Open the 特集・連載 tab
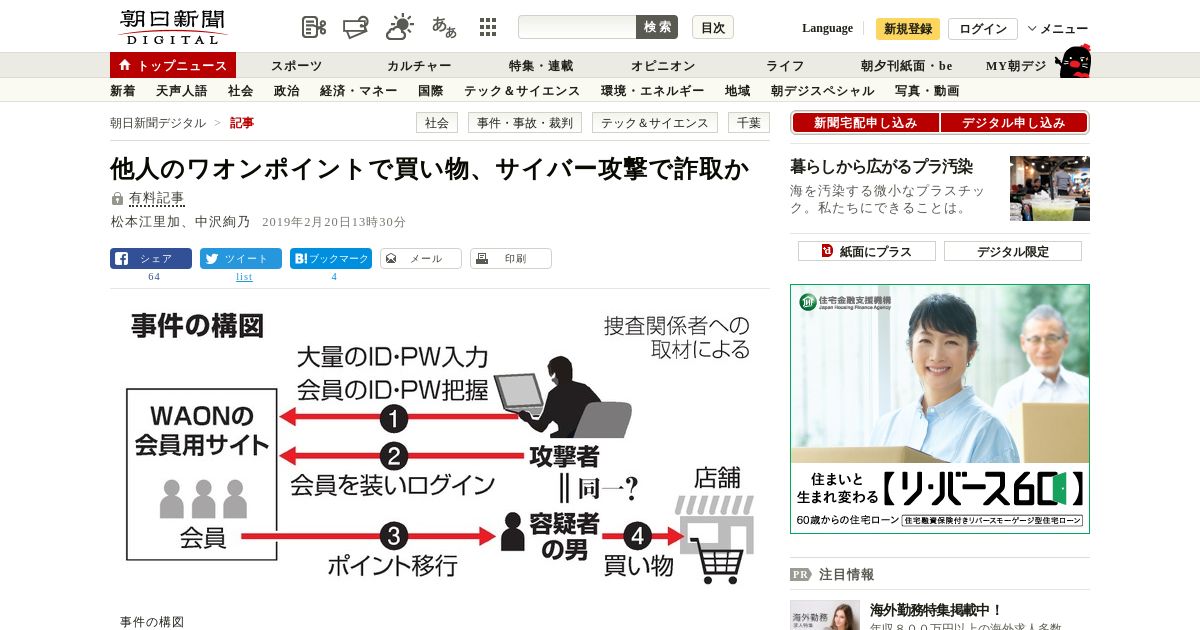 point(541,66)
